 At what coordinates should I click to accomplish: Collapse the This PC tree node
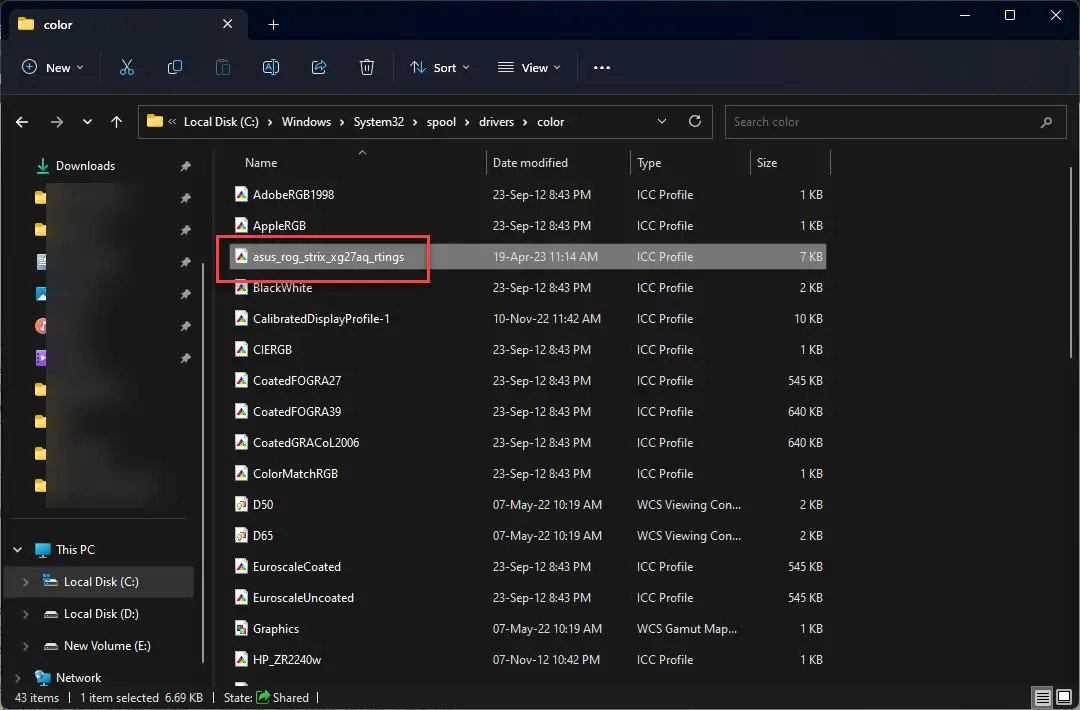[x=17, y=550]
